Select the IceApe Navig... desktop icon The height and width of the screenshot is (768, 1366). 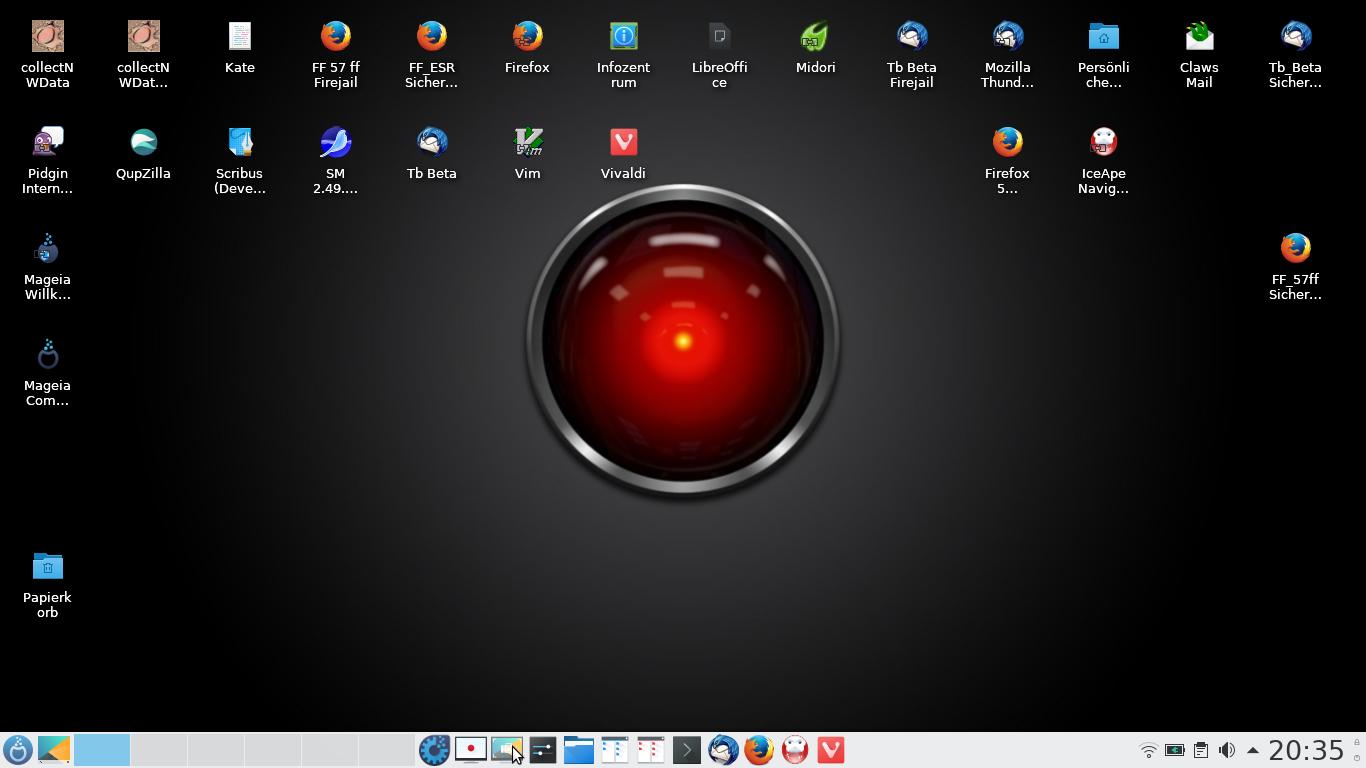(x=1103, y=160)
